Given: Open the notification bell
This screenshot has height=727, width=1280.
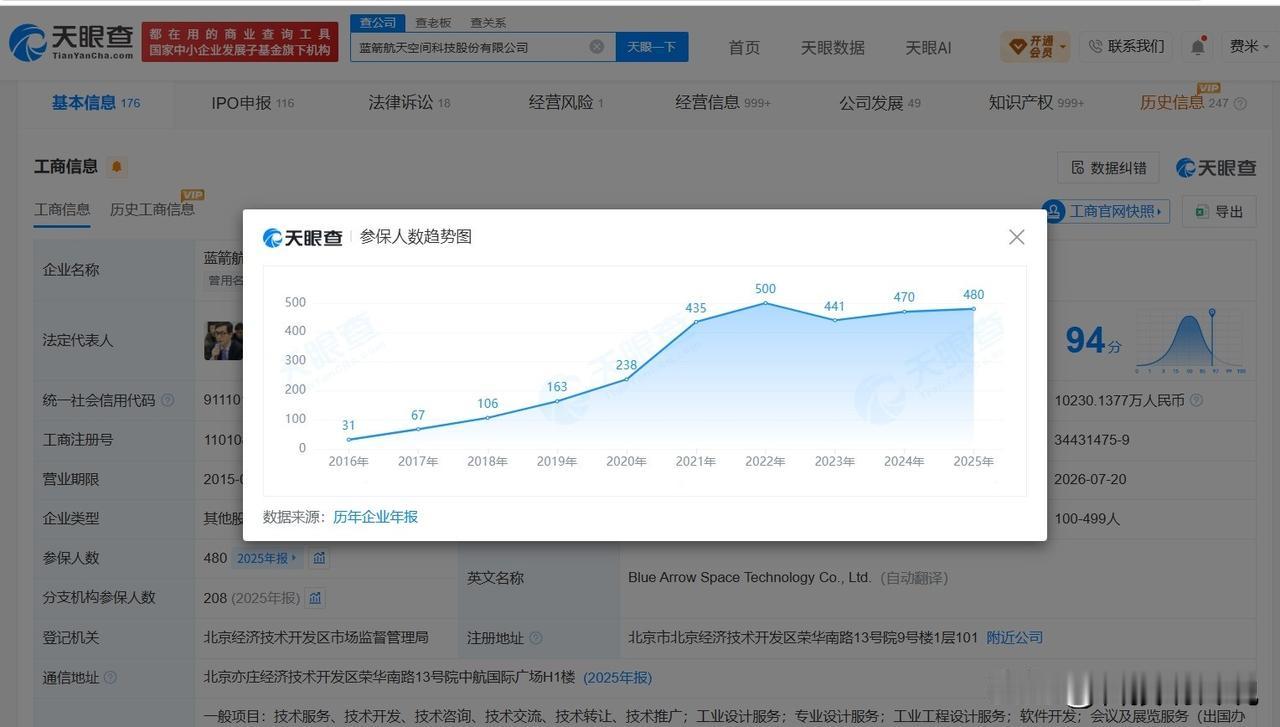Looking at the screenshot, I should click(1198, 47).
